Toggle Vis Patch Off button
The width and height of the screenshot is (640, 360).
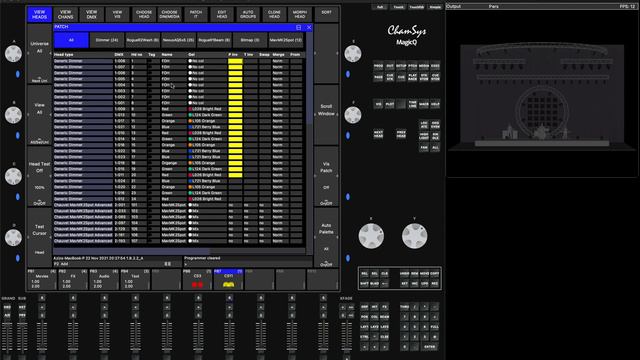(326, 176)
